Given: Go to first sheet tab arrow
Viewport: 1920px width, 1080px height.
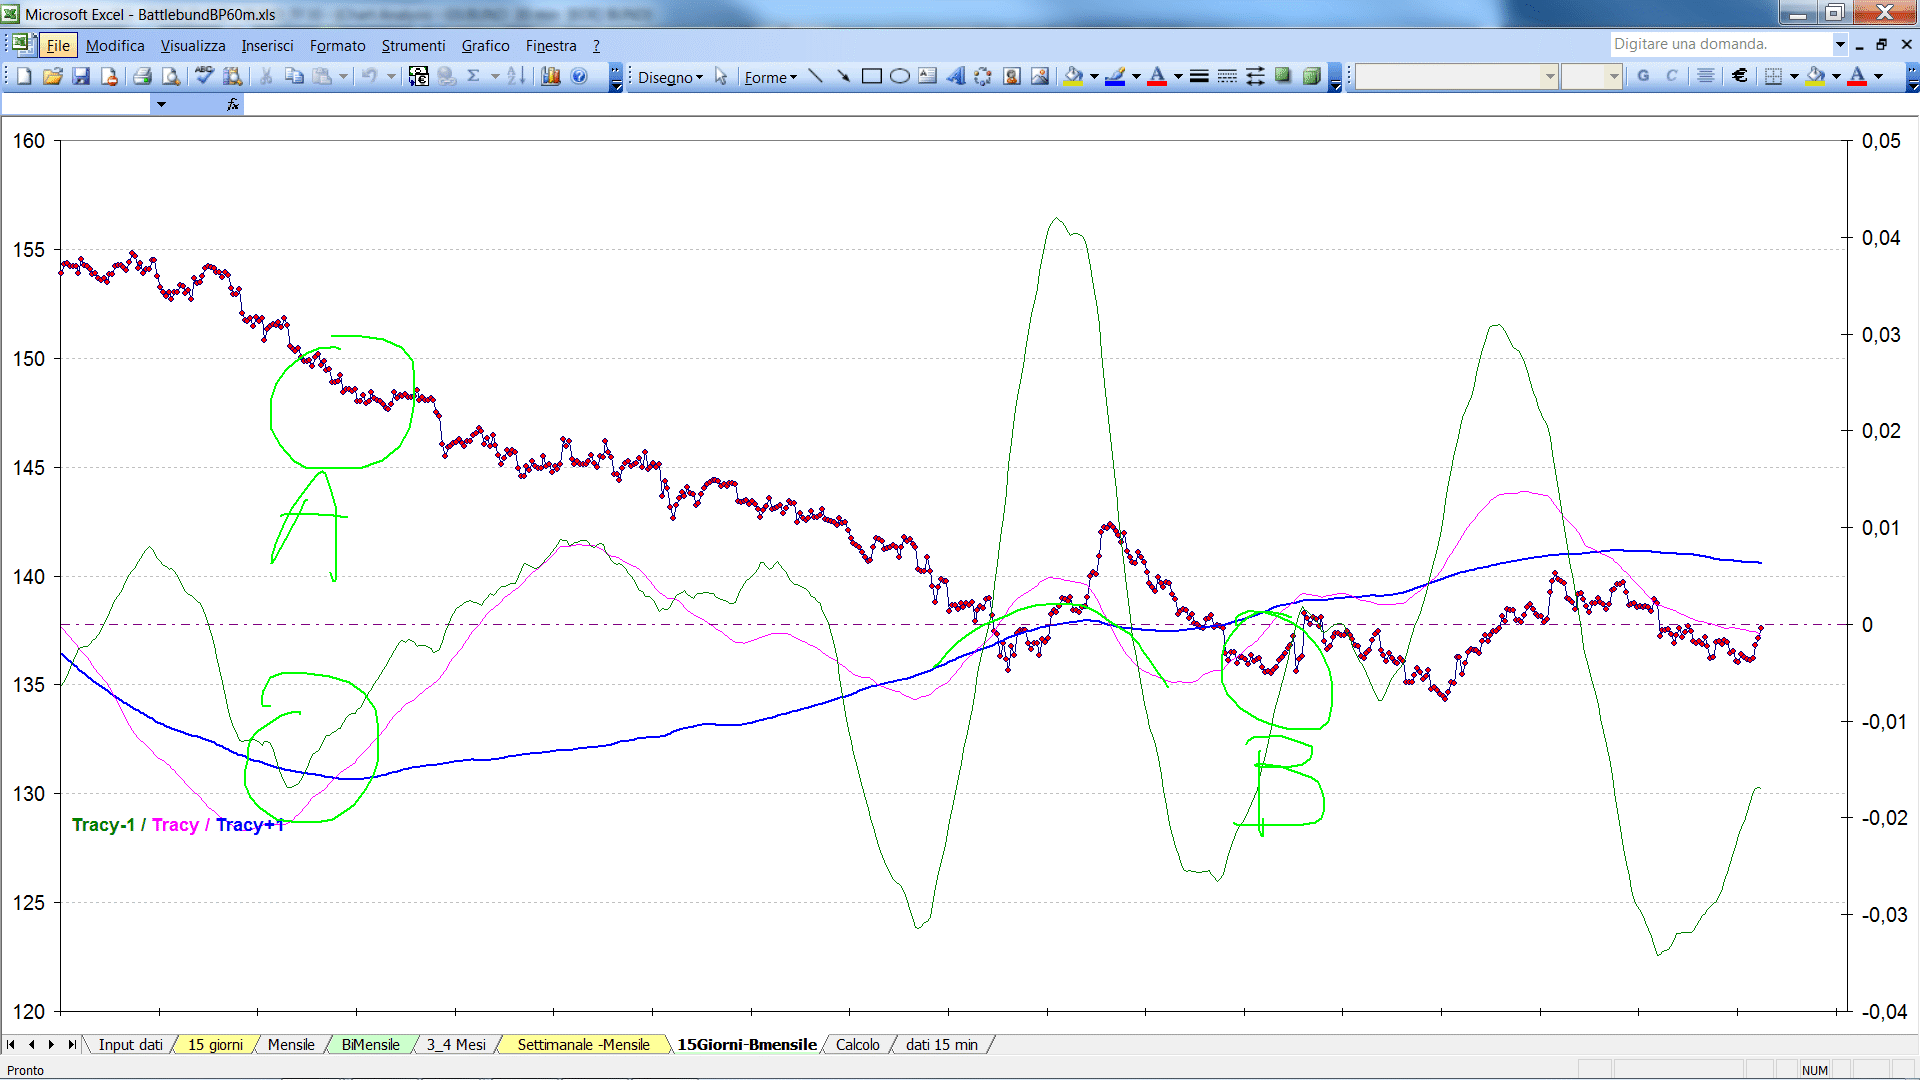Looking at the screenshot, I should [x=11, y=1044].
